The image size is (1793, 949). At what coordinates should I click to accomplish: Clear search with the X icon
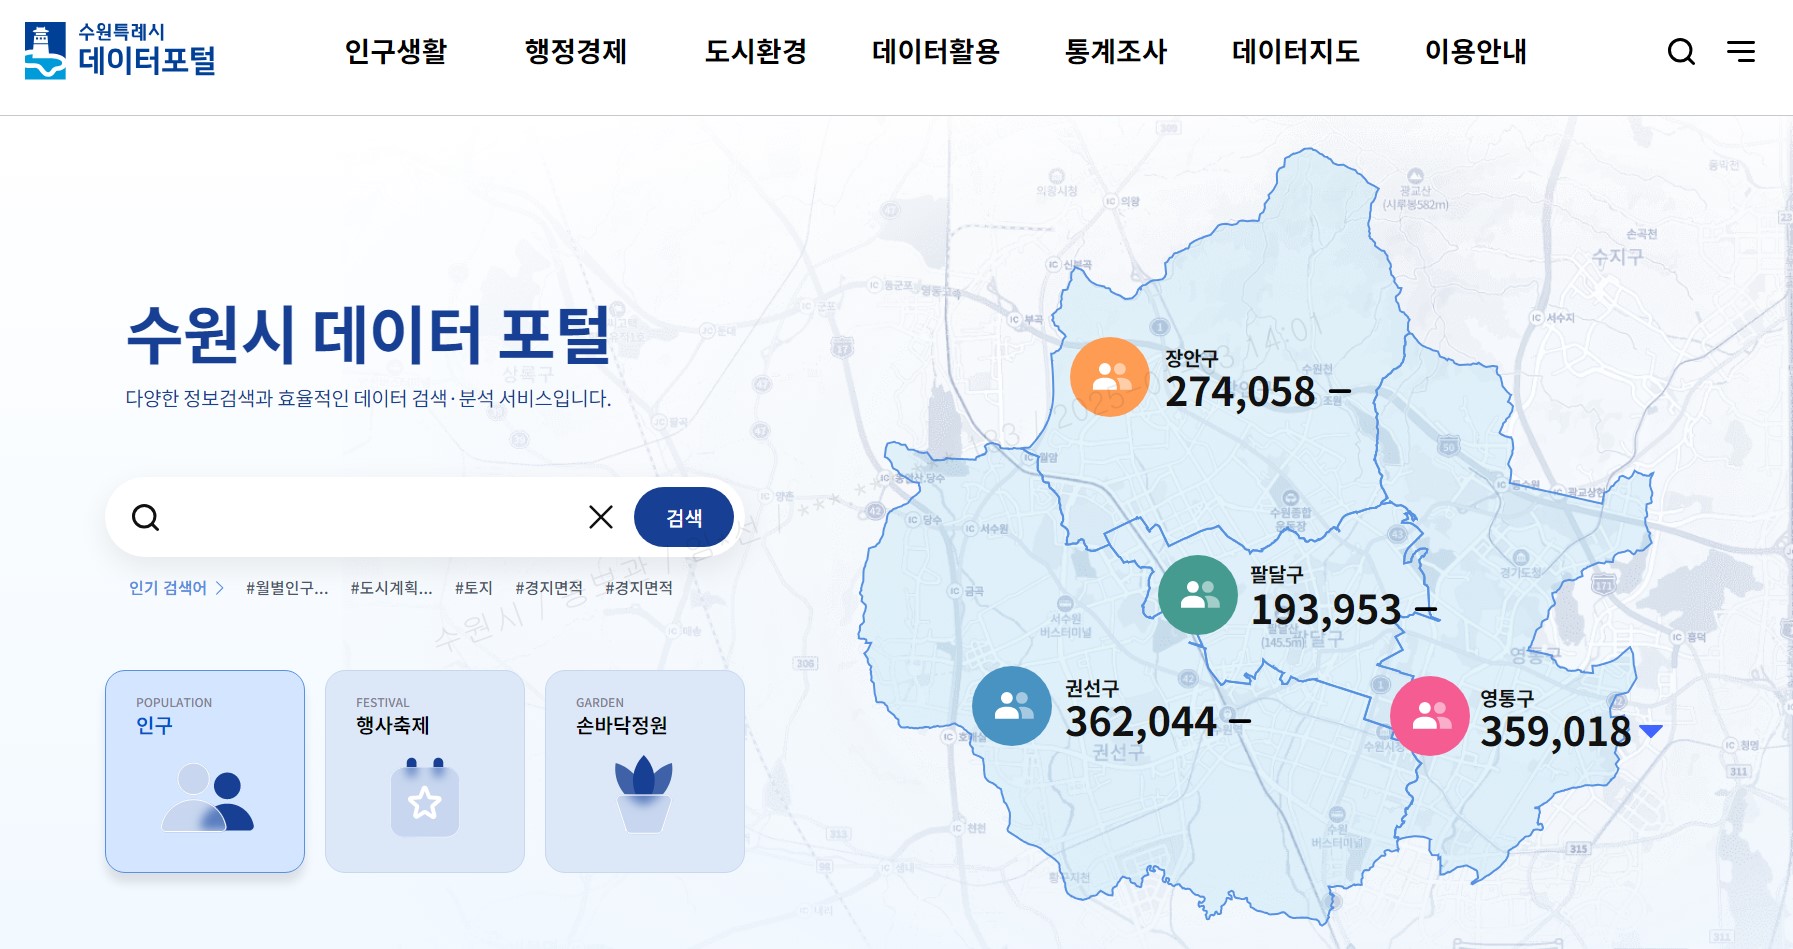pyautogui.click(x=601, y=517)
